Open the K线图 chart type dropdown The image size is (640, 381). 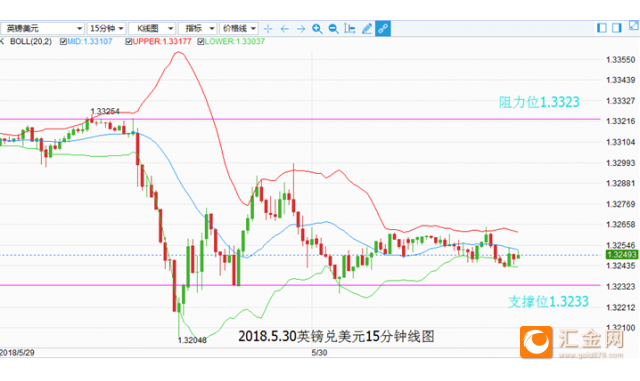[x=152, y=29]
